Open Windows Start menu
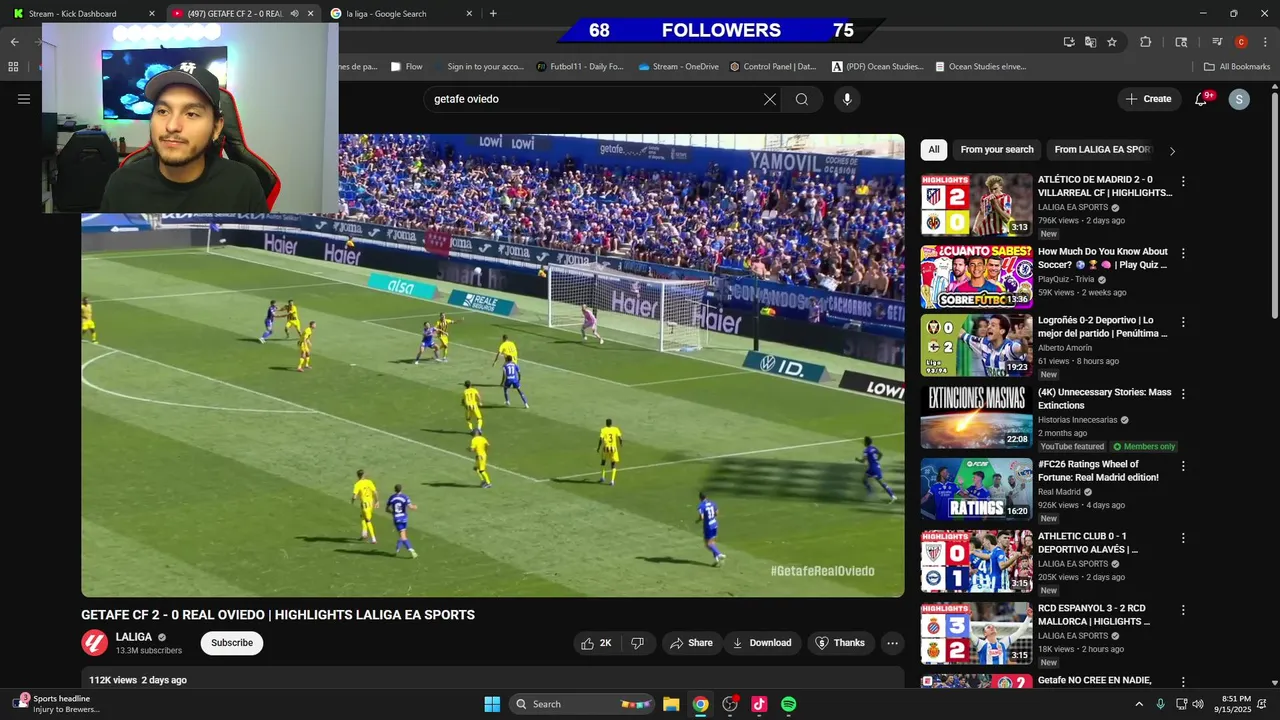 492,704
